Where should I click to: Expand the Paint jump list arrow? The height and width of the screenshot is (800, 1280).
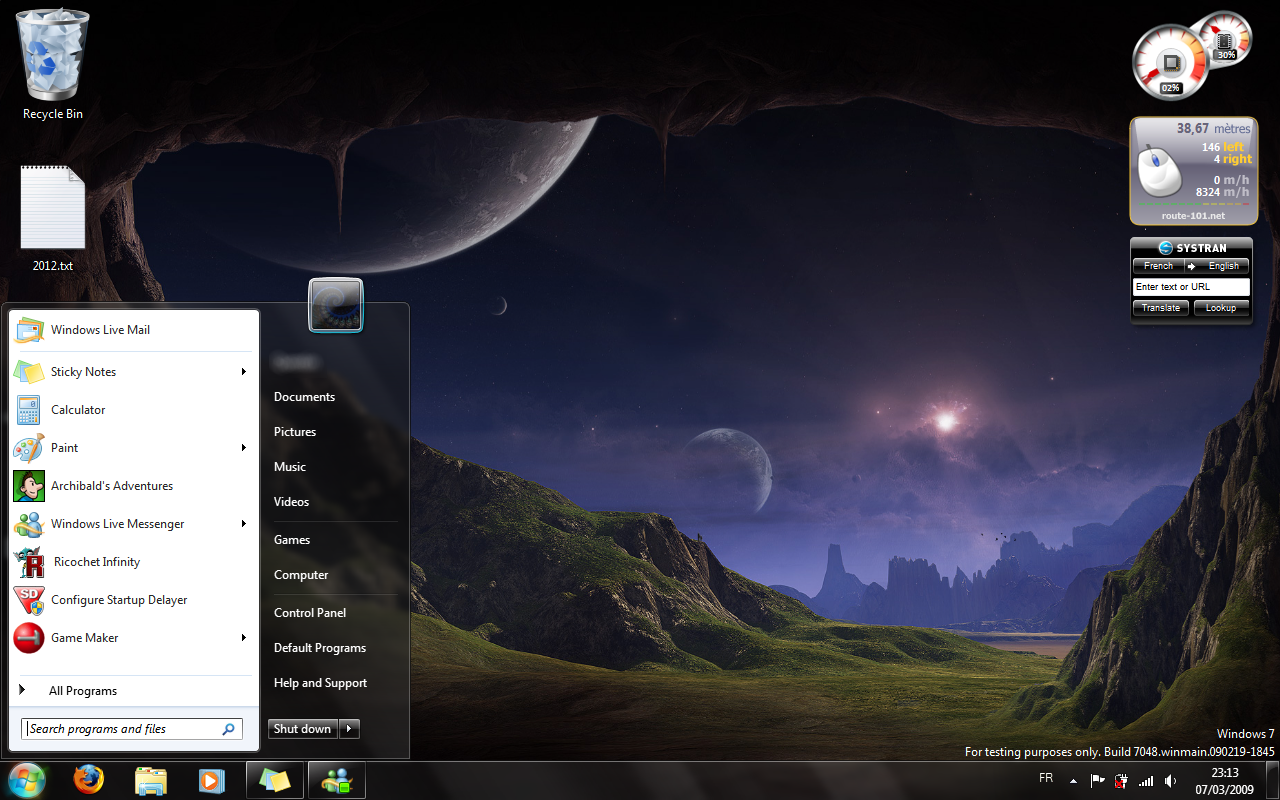tap(243, 448)
